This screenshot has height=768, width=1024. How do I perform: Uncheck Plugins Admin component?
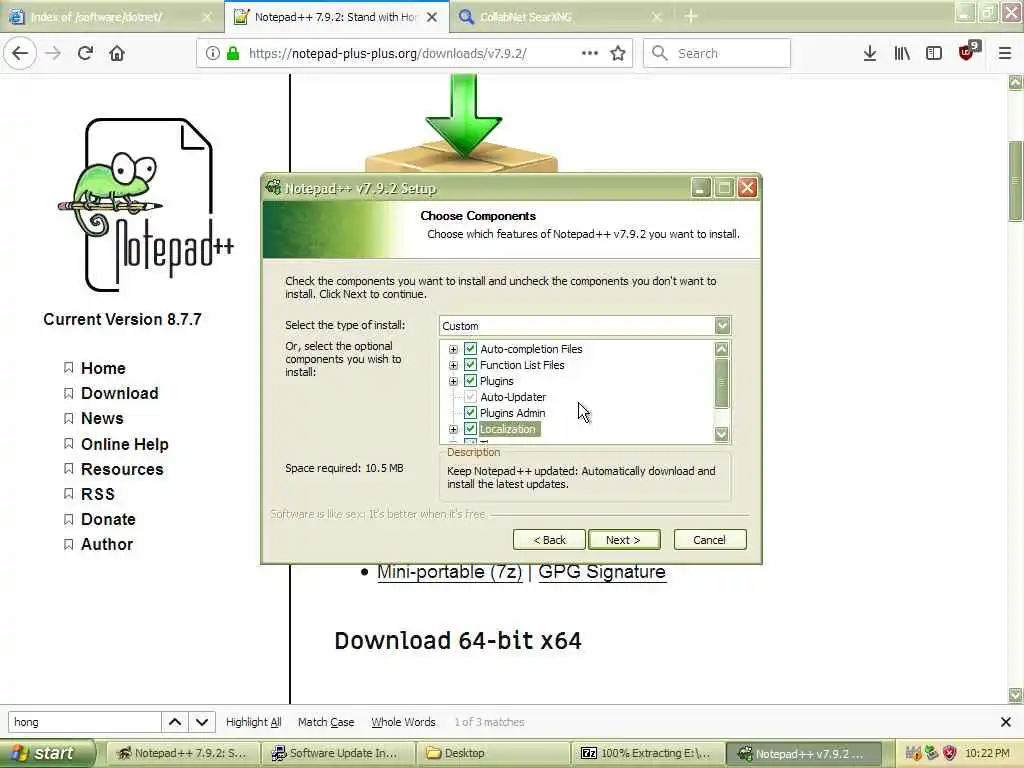[x=470, y=413]
